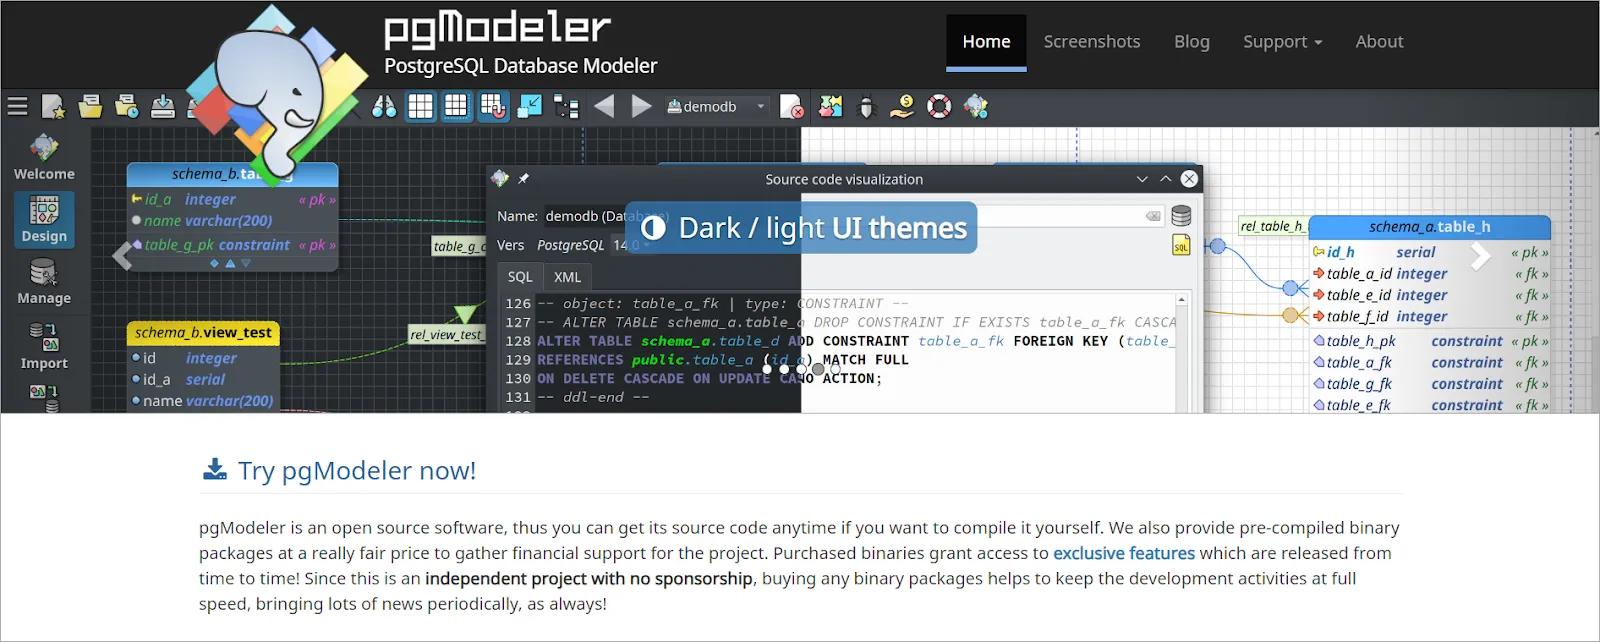Click the rel_table_h relationship label
This screenshot has height=642, width=1600.
pyautogui.click(x=1272, y=226)
